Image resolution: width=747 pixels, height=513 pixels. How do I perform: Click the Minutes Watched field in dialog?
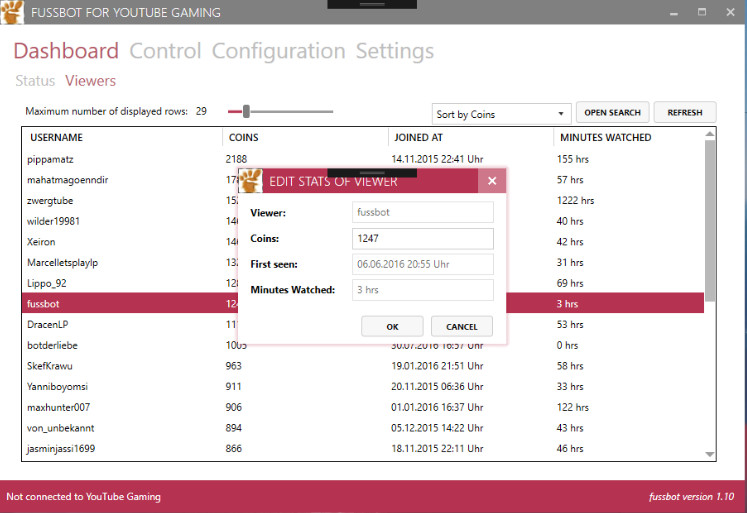point(423,290)
